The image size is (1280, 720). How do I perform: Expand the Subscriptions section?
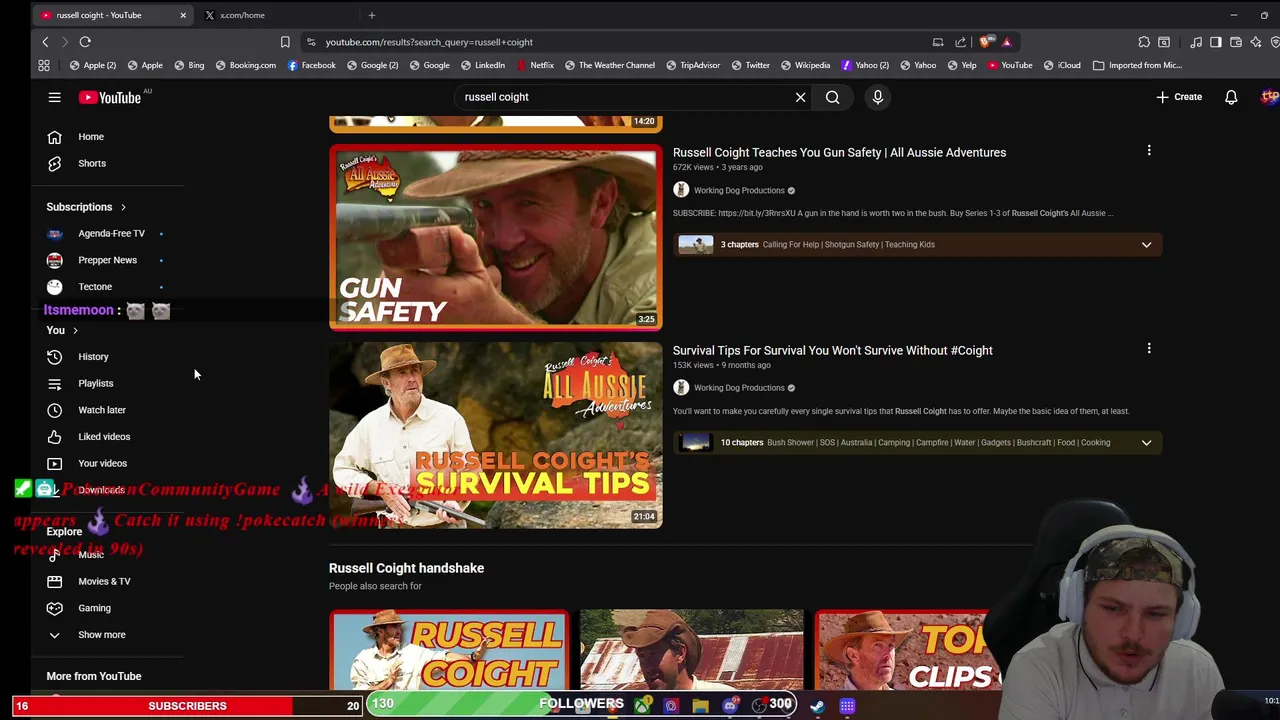[x=87, y=207]
